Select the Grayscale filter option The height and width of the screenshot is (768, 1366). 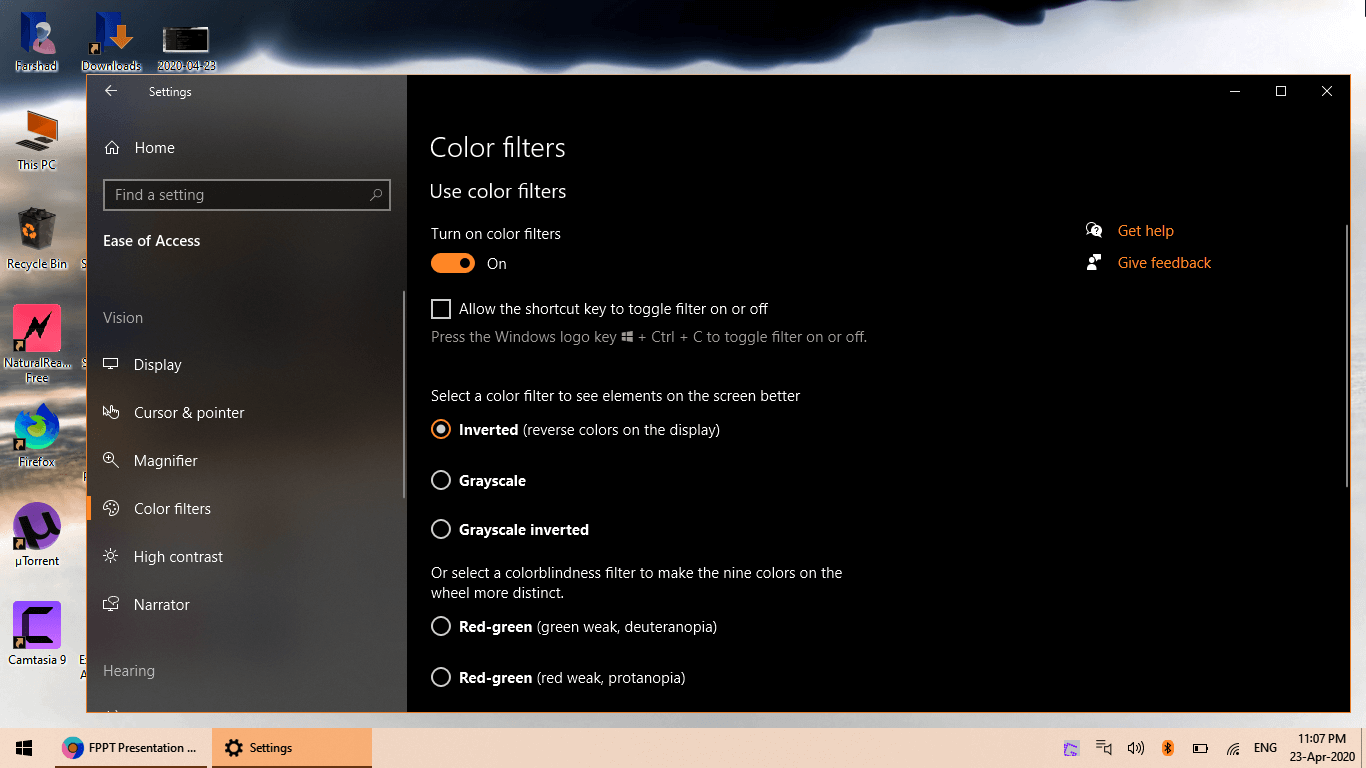(441, 481)
